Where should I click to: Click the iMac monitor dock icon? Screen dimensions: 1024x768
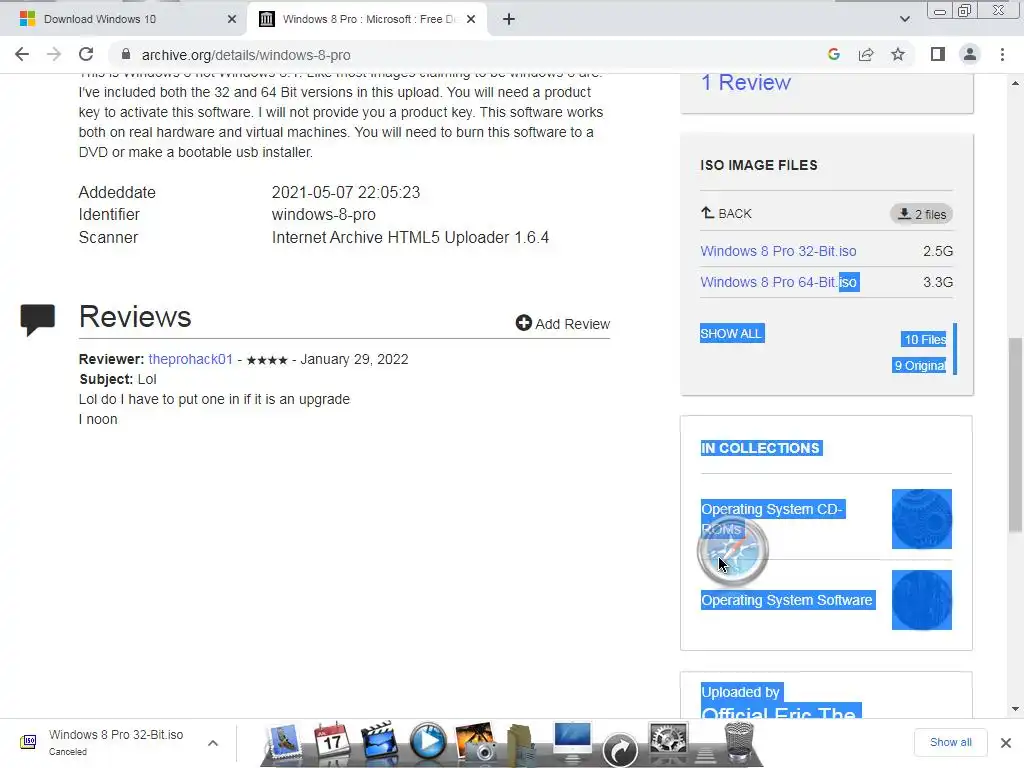point(572,742)
